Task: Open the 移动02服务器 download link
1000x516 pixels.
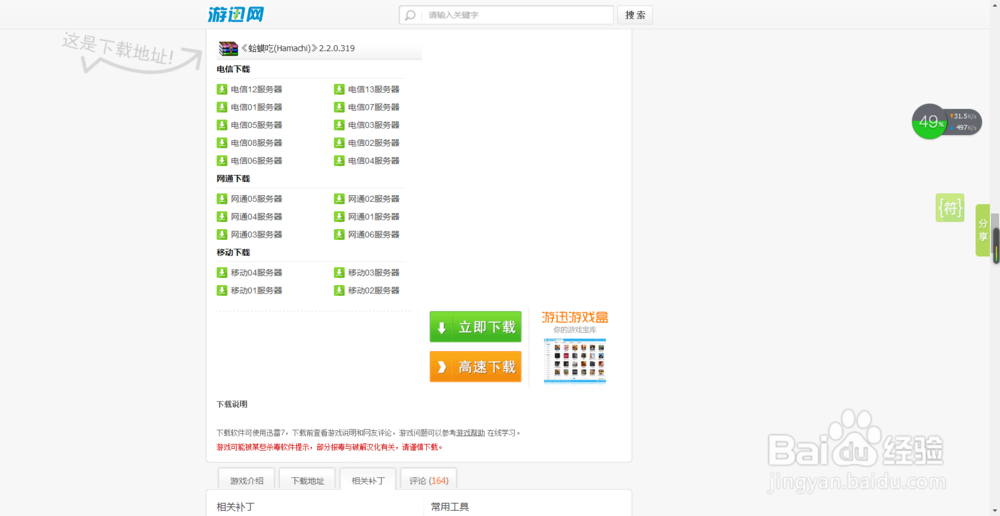Action: pos(374,291)
